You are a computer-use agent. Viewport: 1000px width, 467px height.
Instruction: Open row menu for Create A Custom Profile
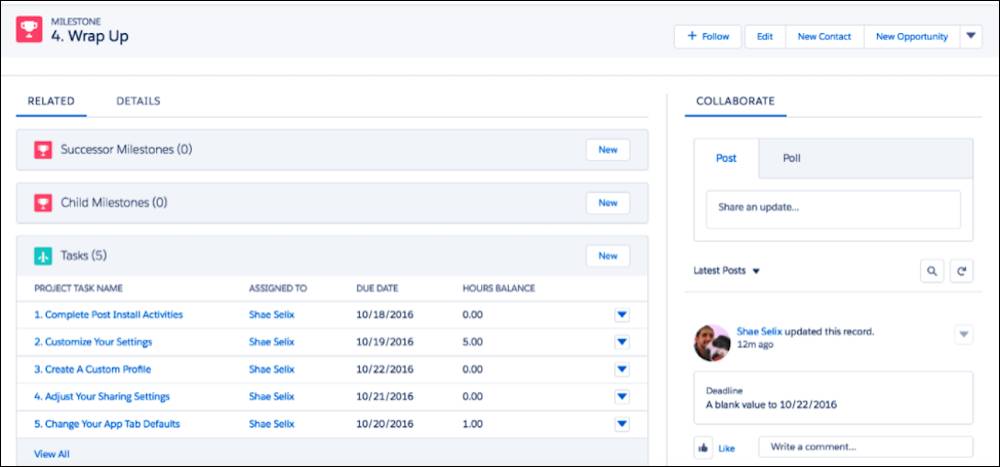pos(622,369)
